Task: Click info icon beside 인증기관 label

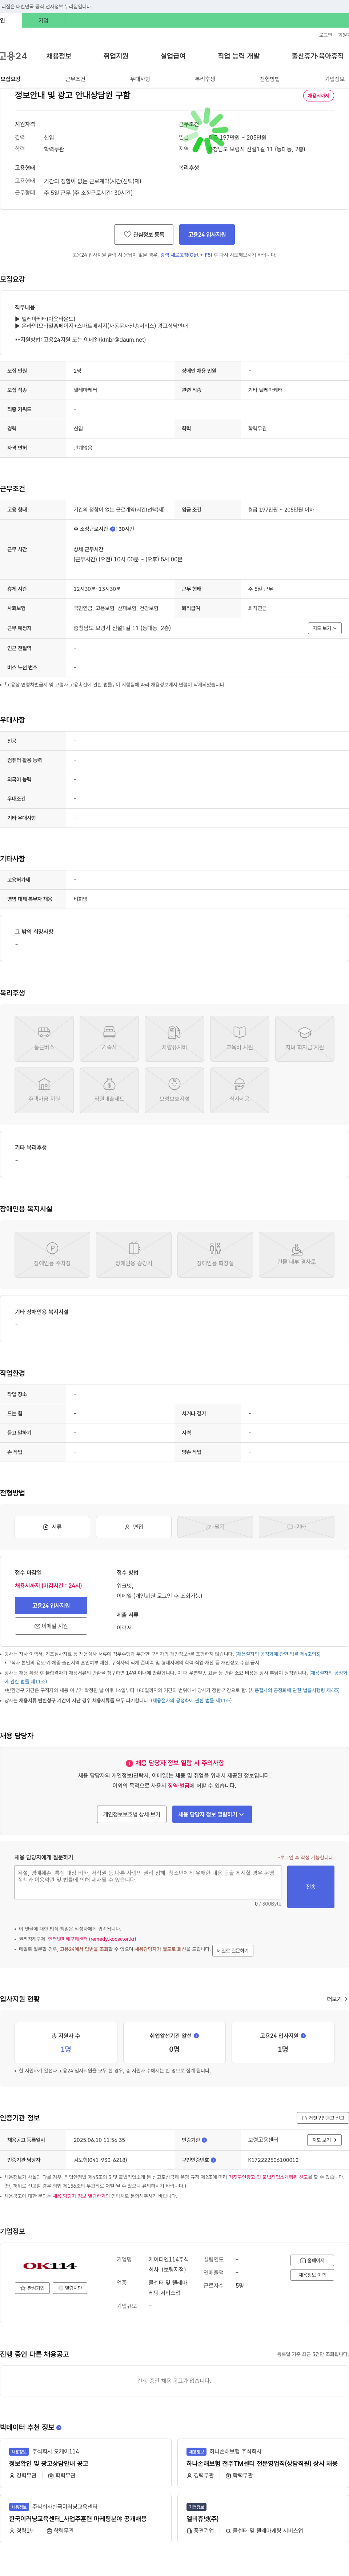Action: pyautogui.click(x=204, y=2140)
